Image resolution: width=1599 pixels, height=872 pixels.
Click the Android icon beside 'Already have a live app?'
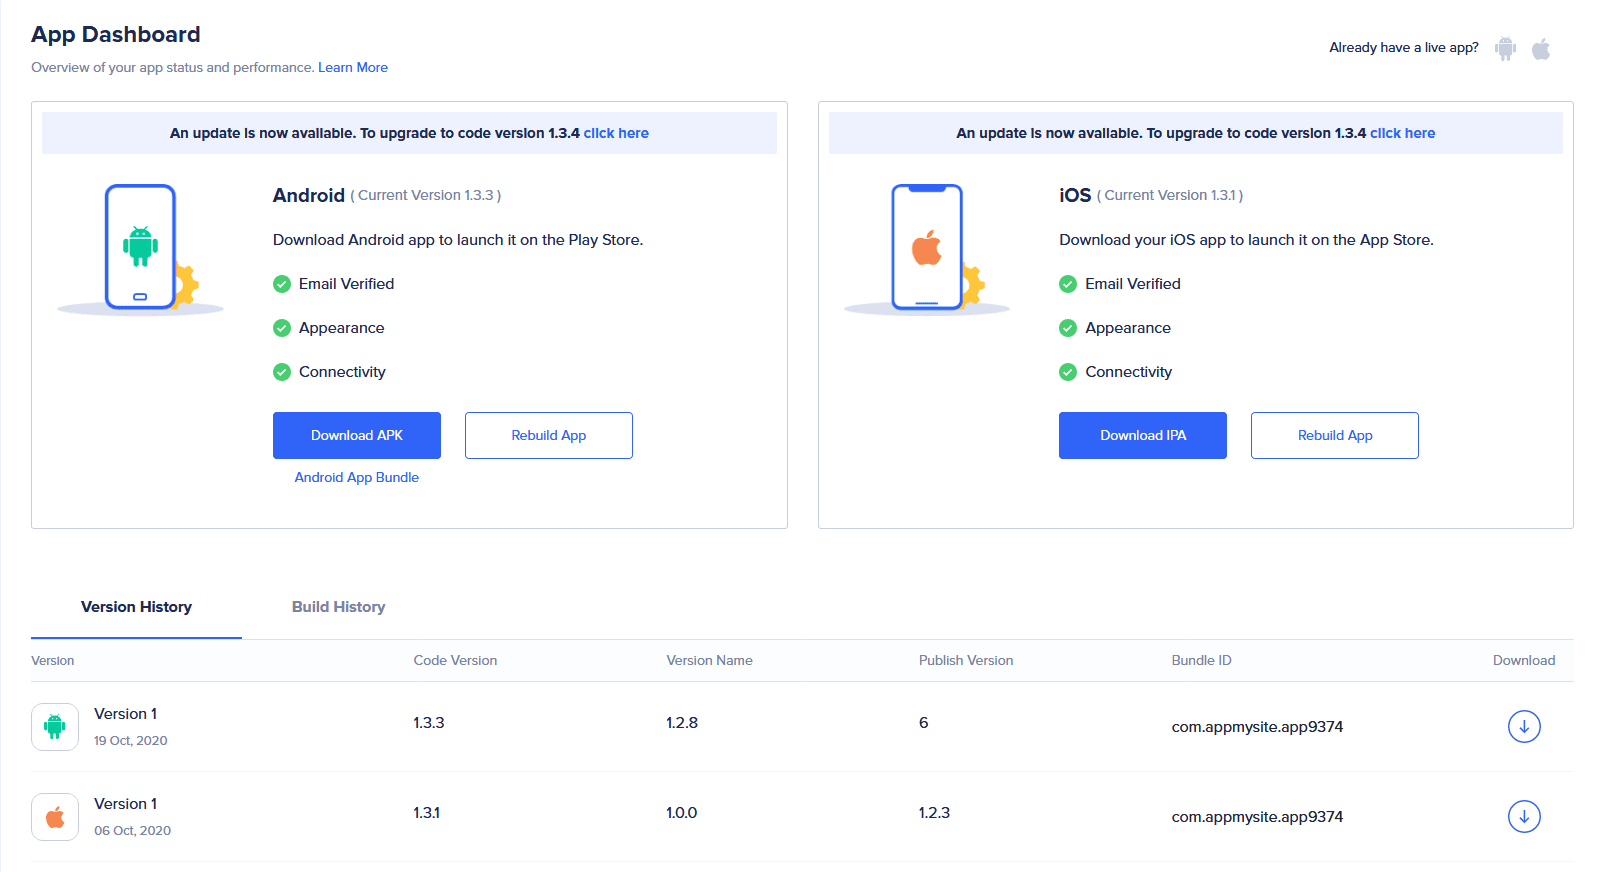(1505, 48)
